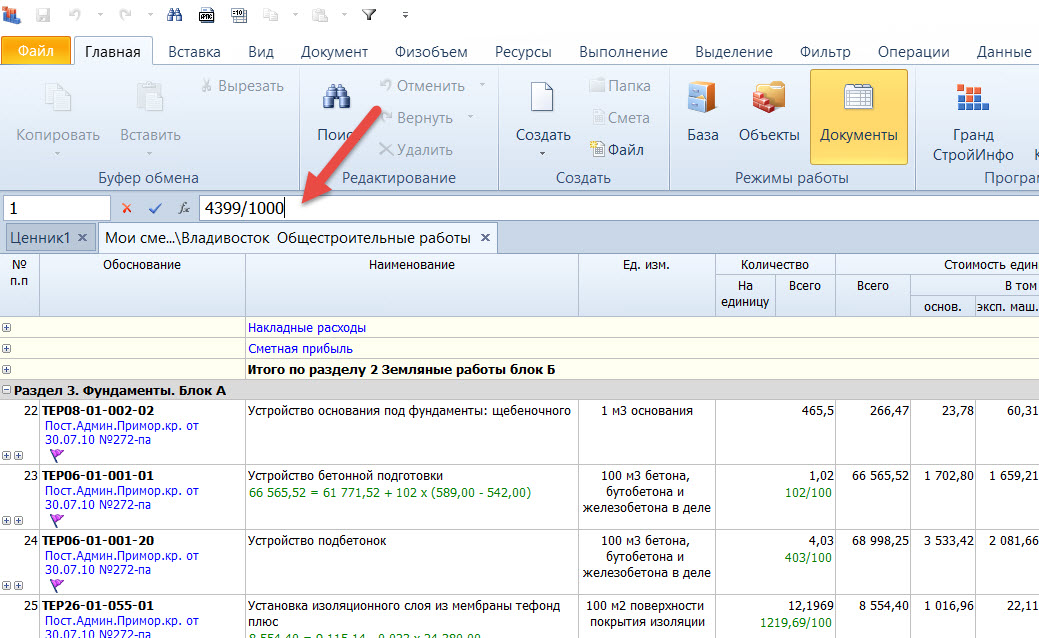Click the fx function icon
Viewport: 1039px width, 638px height.
click(183, 208)
